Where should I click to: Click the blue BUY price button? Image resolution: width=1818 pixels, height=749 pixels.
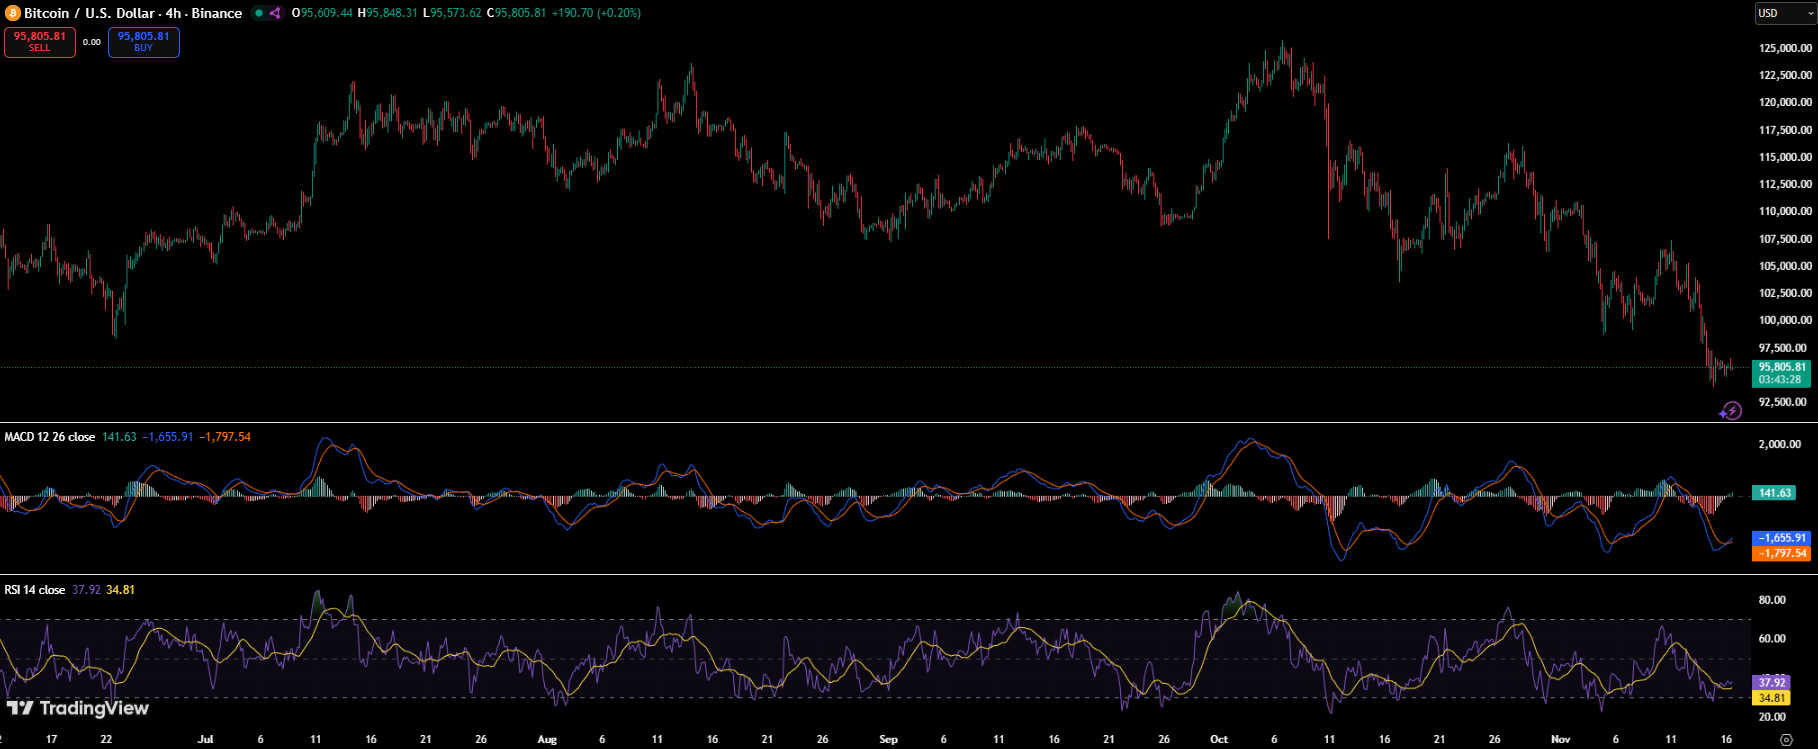[144, 42]
